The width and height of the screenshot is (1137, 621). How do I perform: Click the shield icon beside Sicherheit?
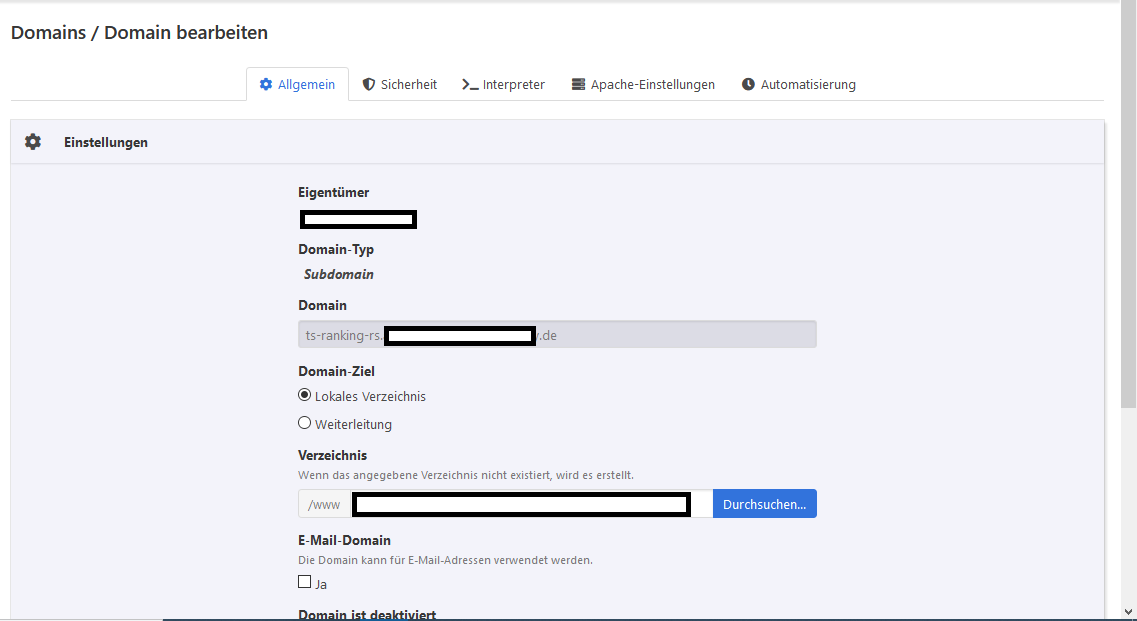click(x=369, y=85)
